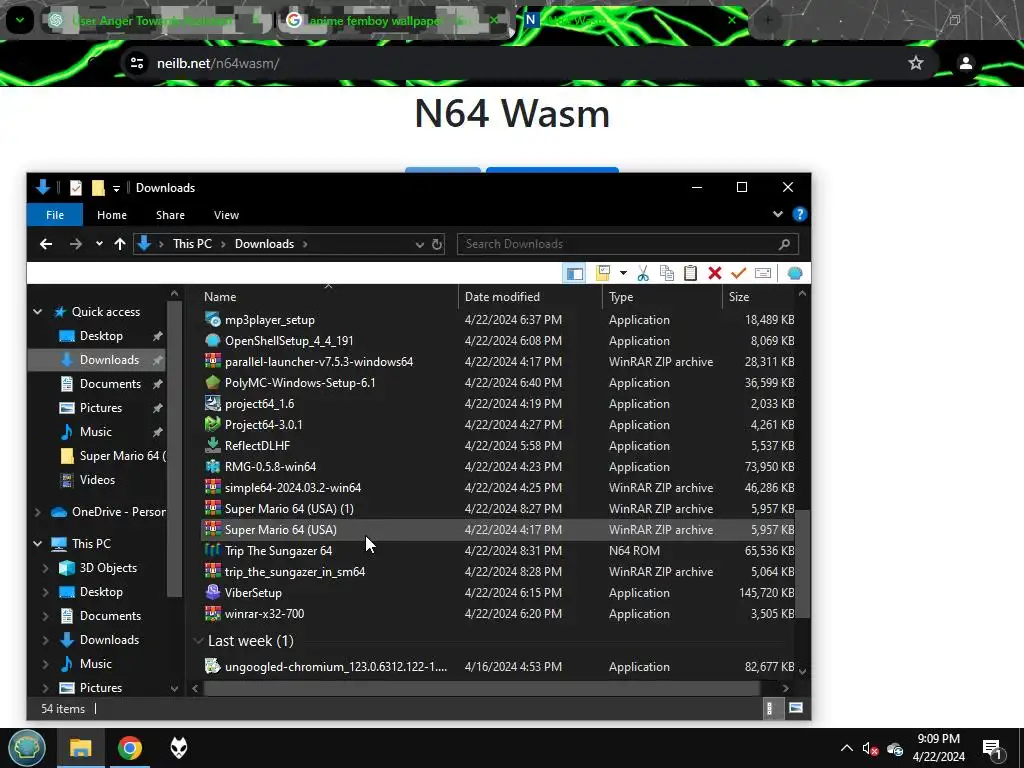Click the file list vertical scrollbar
This screenshot has height=768, width=1024.
coord(803,563)
